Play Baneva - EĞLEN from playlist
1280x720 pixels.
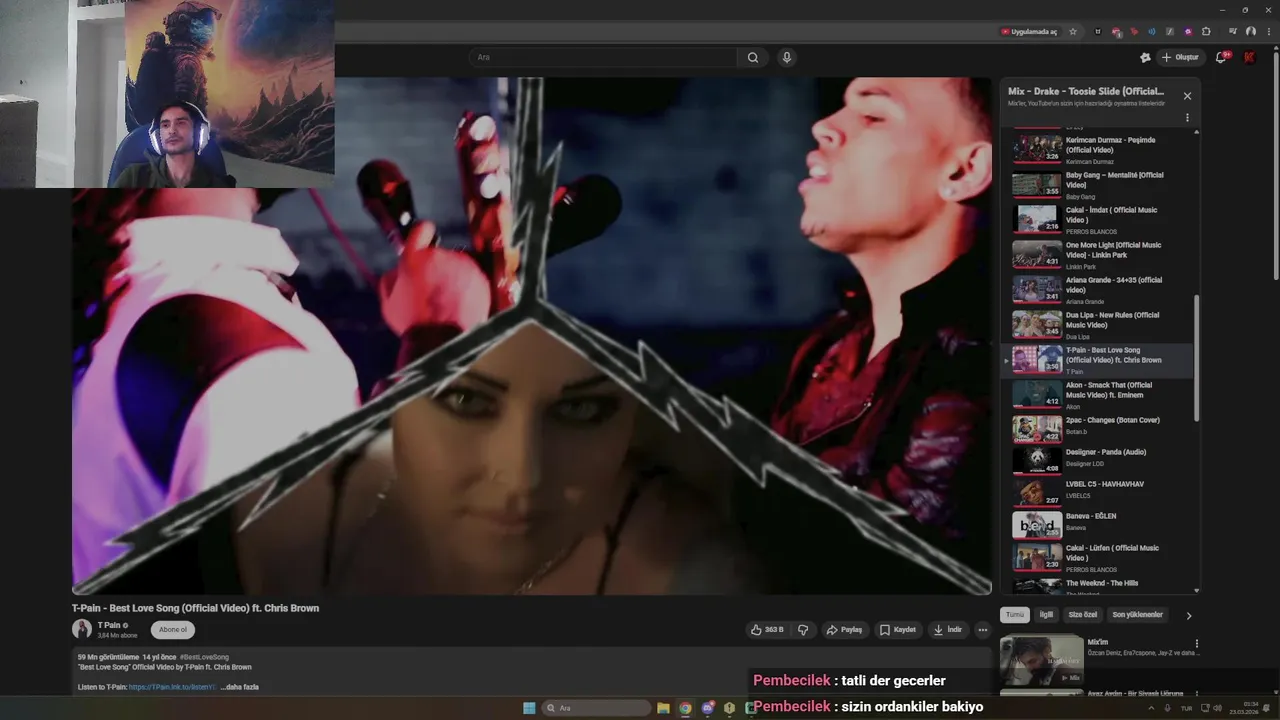click(1097, 524)
